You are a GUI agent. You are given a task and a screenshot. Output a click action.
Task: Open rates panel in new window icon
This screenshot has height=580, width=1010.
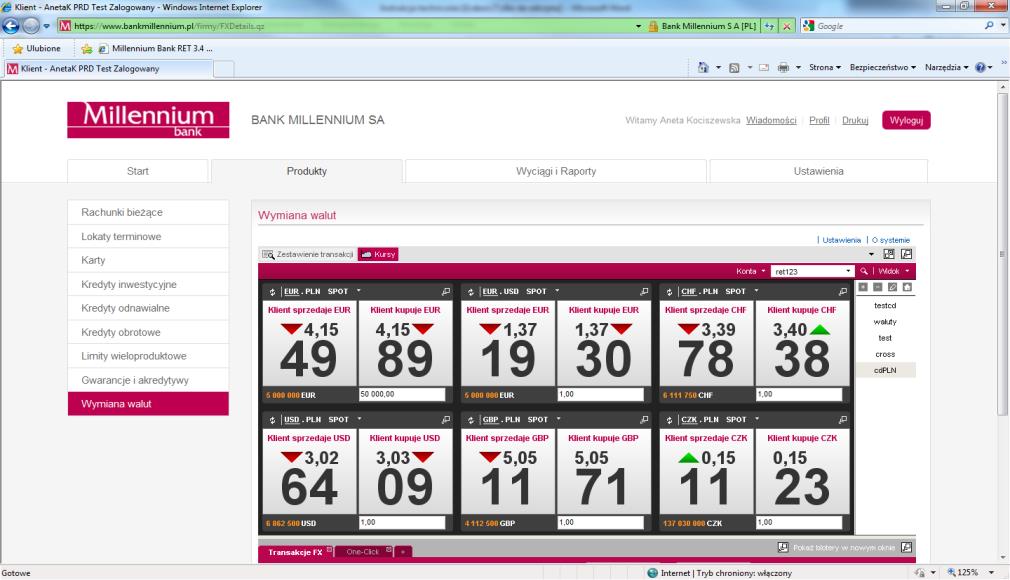pos(906,254)
